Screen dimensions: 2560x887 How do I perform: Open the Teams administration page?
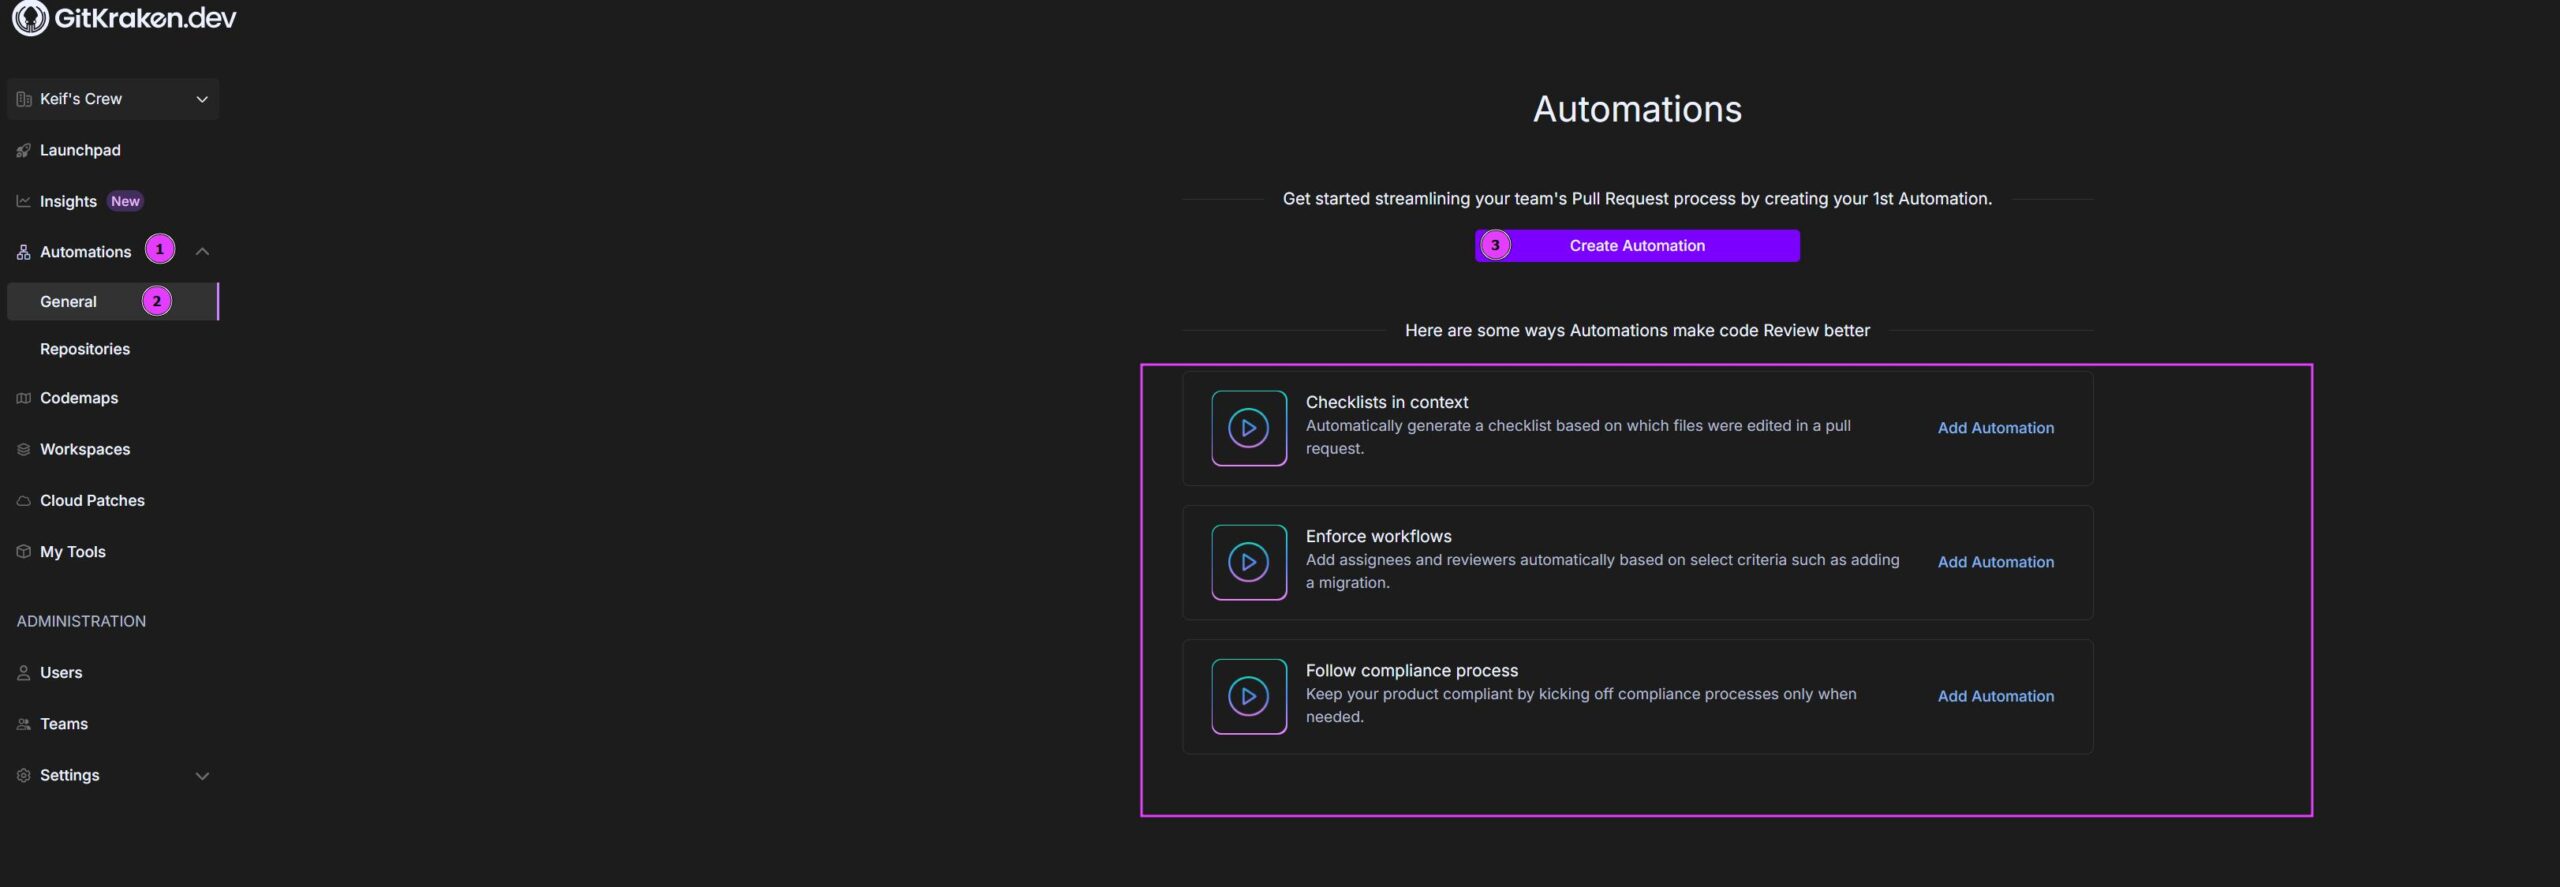pos(64,724)
